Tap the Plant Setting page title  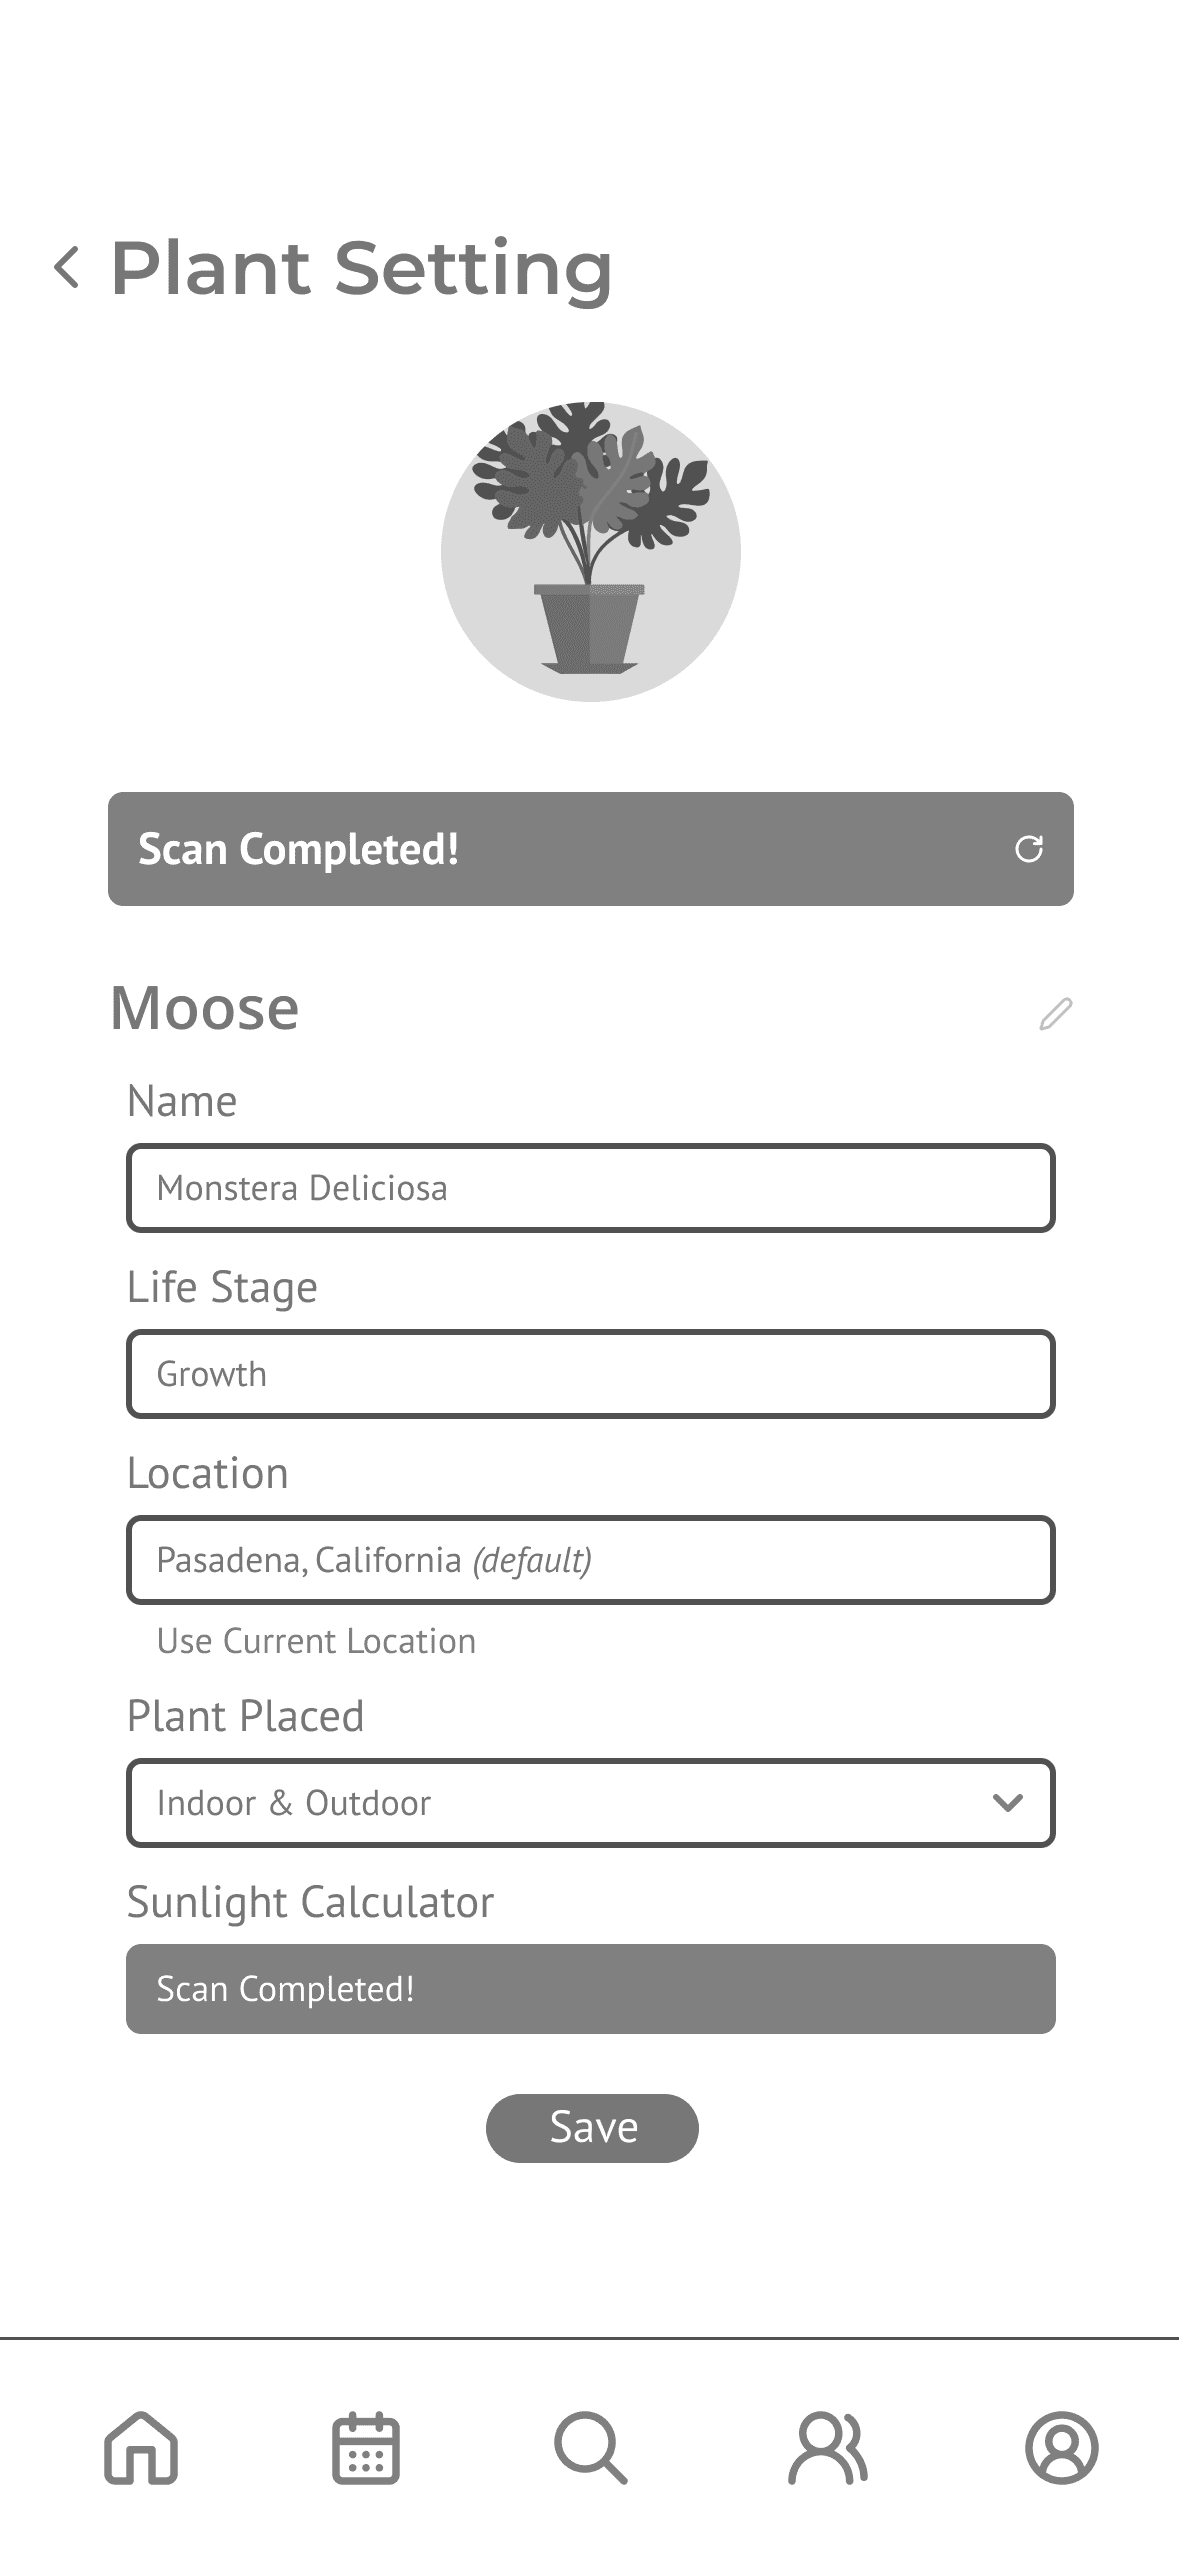click(361, 268)
